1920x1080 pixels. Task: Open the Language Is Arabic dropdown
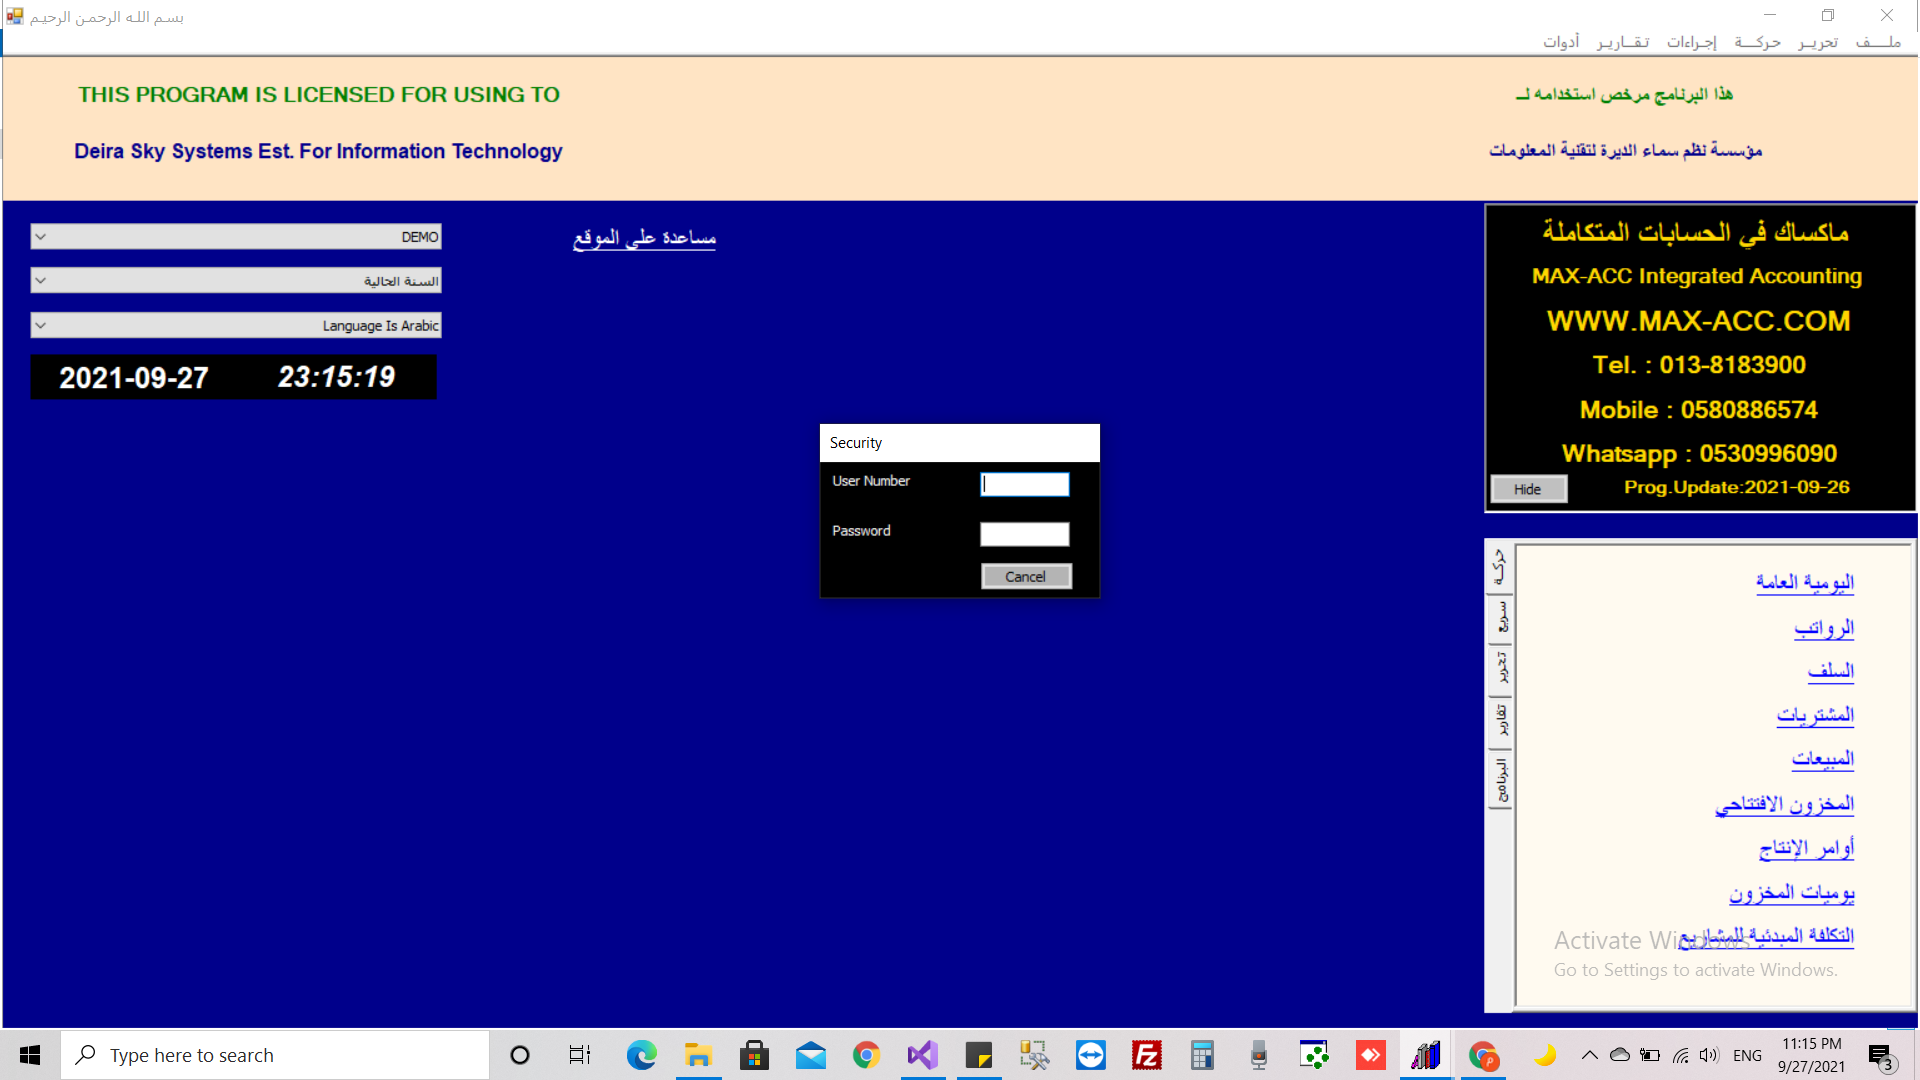coord(236,325)
